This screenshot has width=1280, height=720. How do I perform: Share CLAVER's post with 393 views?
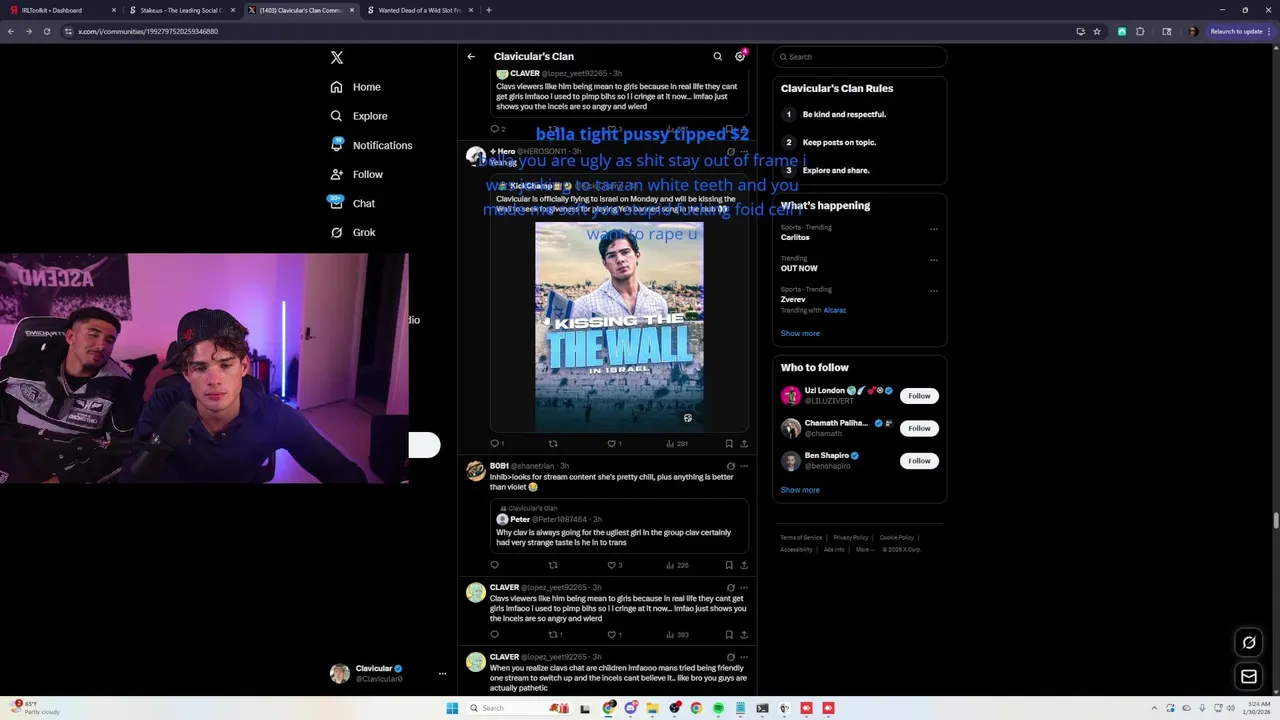click(743, 634)
